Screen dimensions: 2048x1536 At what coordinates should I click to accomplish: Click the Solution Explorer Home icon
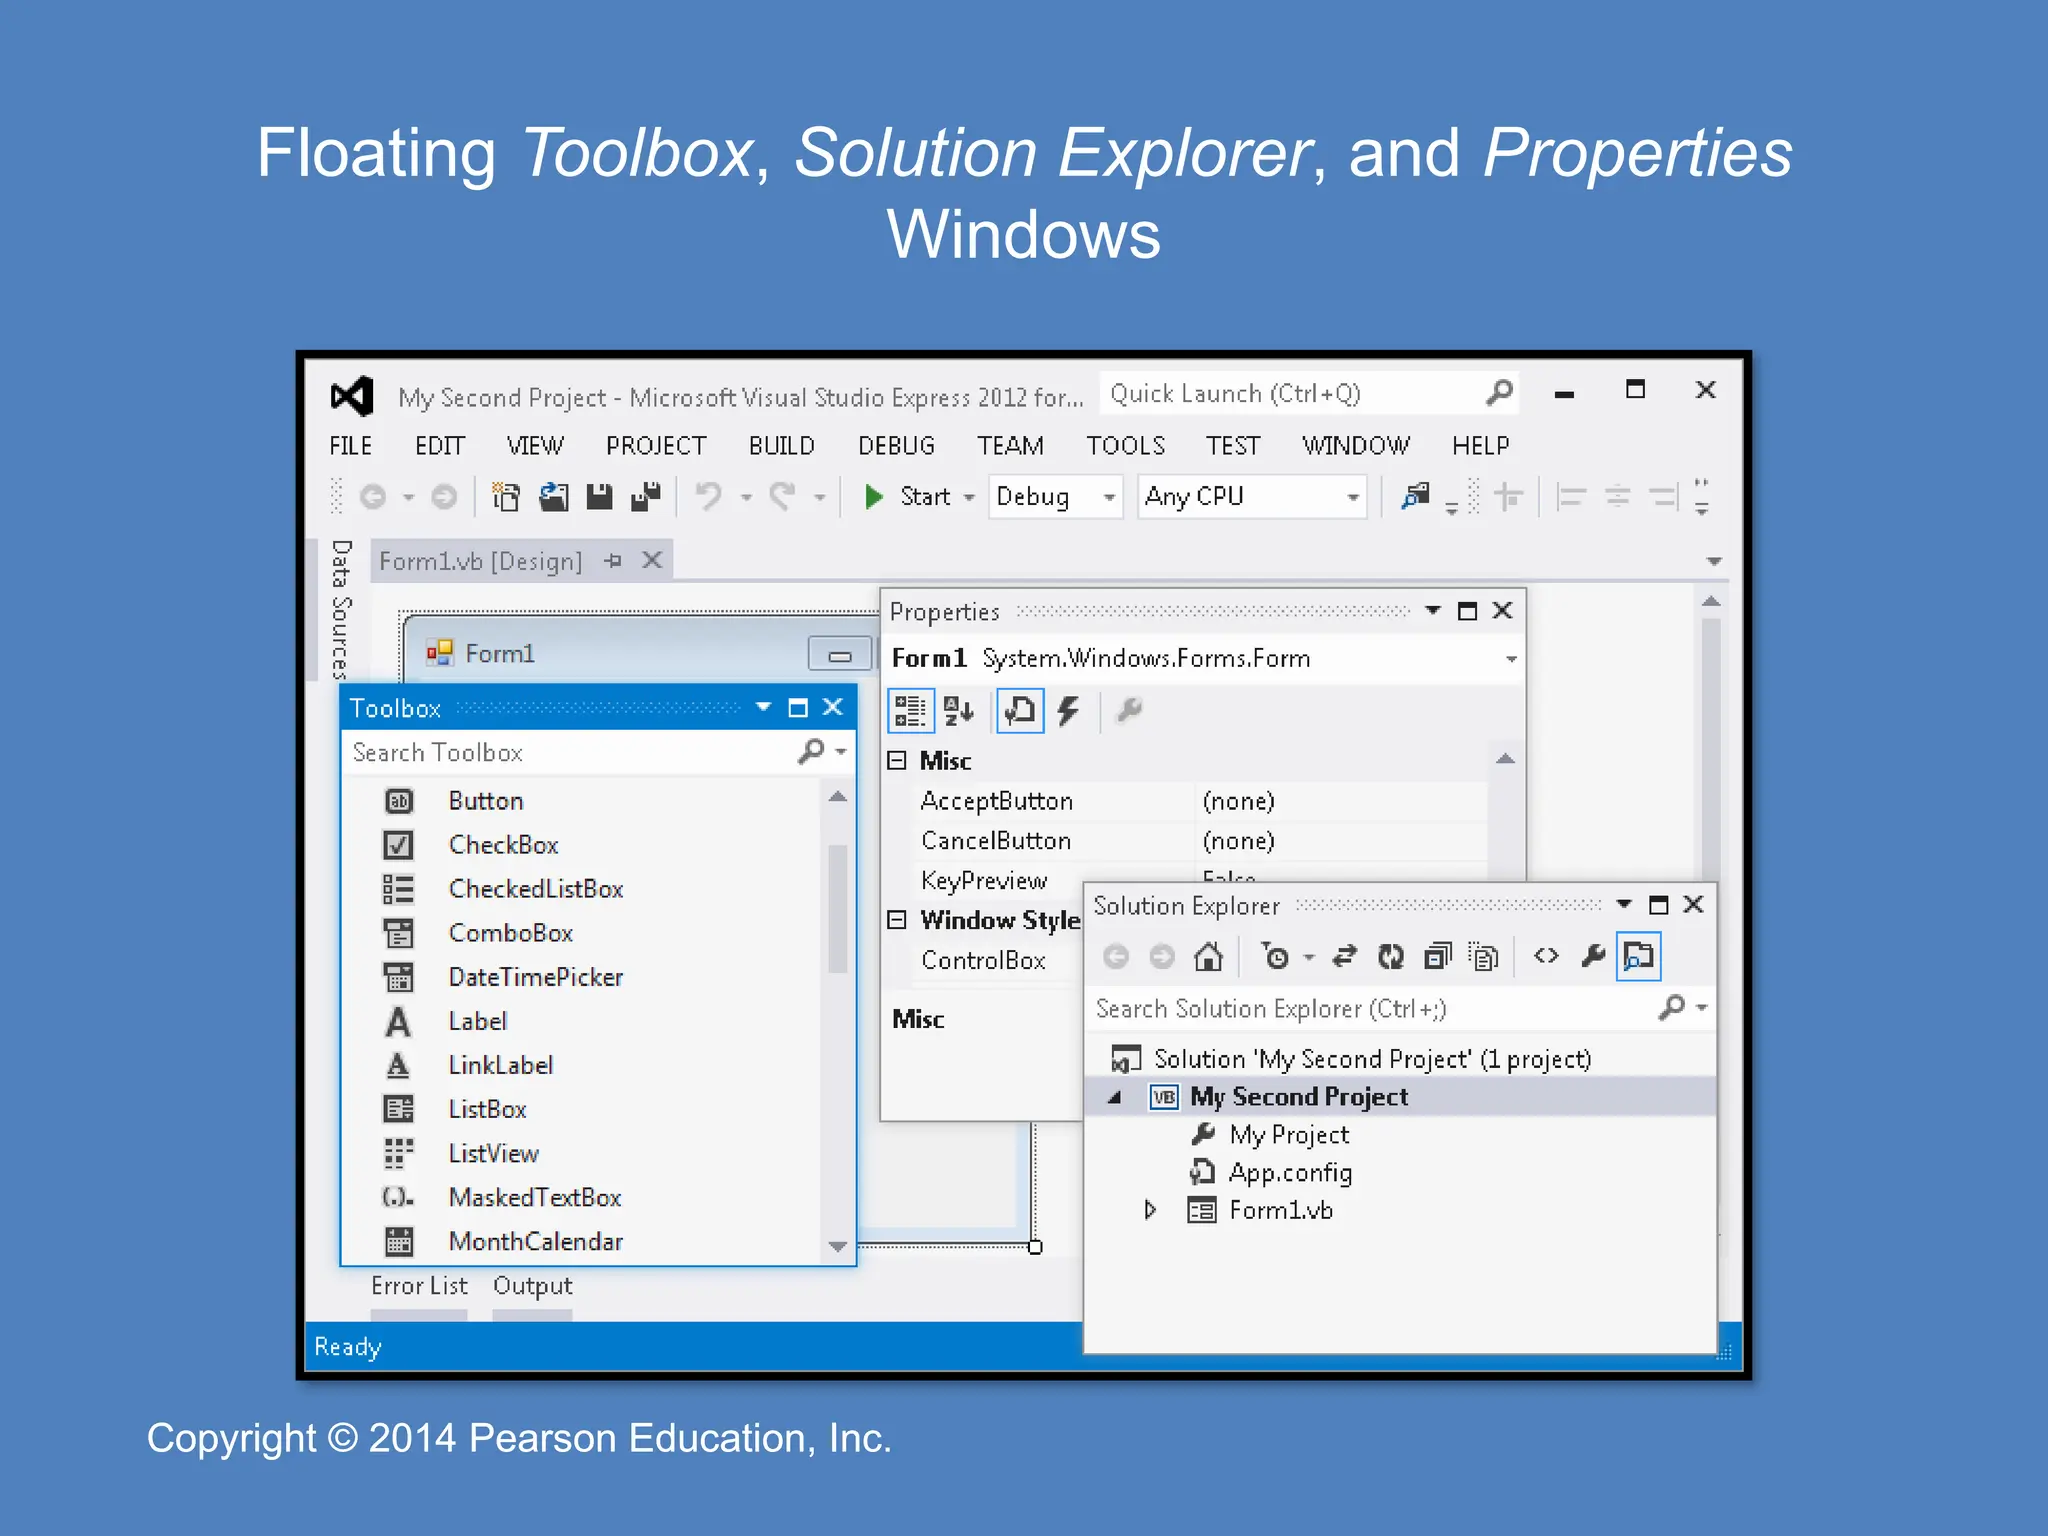(1208, 957)
